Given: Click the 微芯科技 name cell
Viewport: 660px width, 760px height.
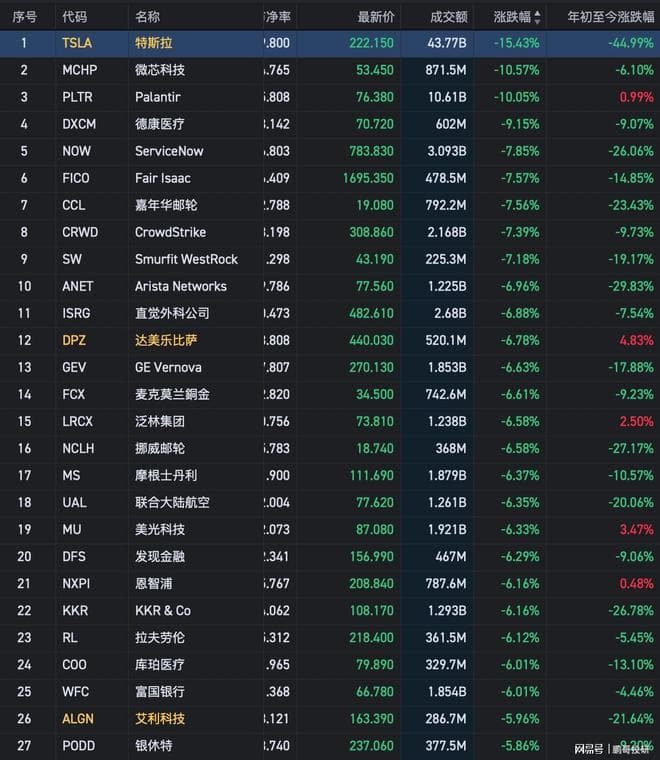Looking at the screenshot, I should pyautogui.click(x=160, y=70).
